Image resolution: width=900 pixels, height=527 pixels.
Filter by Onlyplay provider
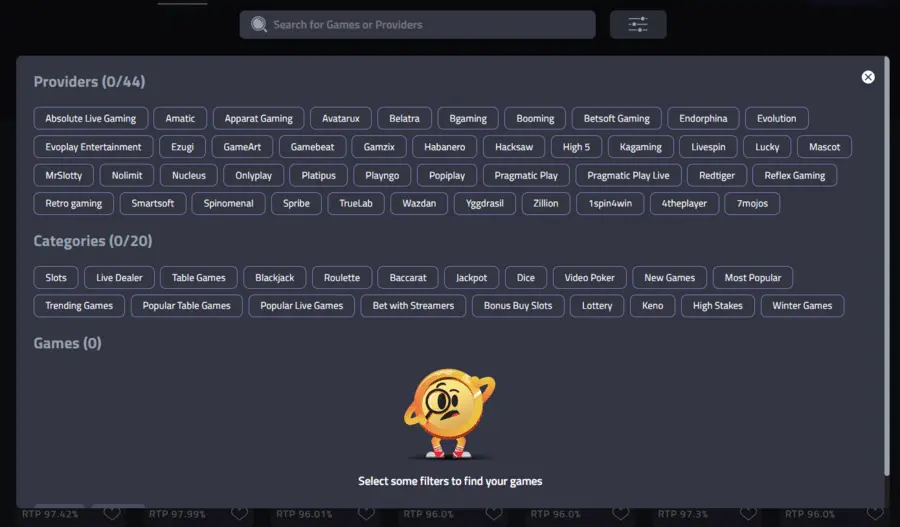[x=253, y=175]
